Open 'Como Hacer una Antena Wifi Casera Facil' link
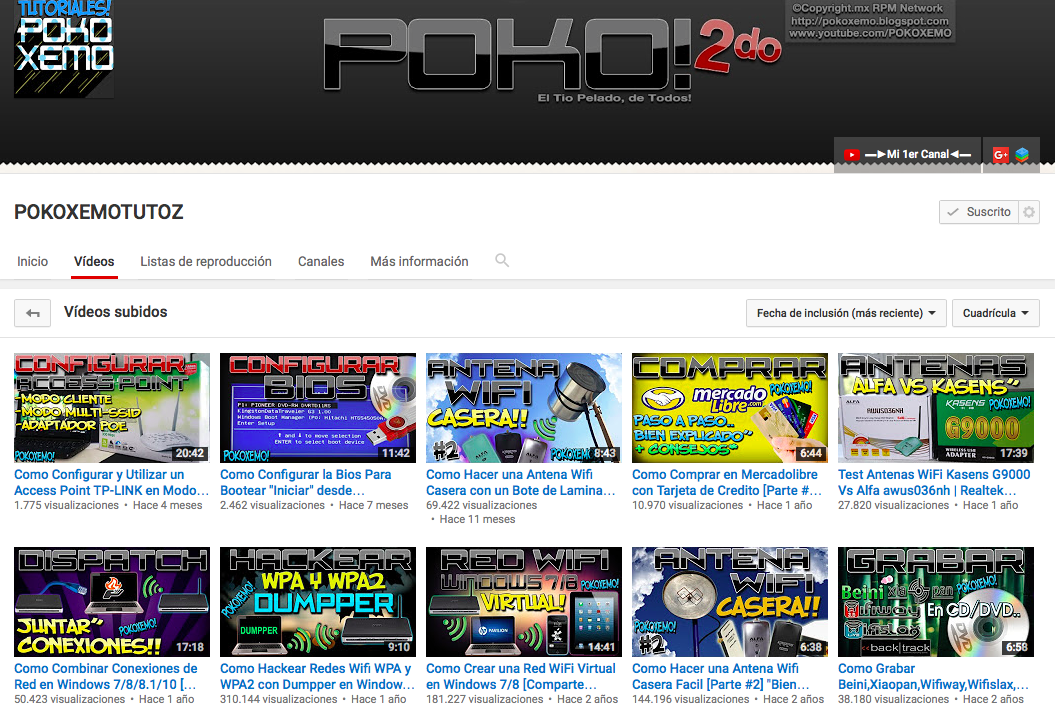1055x725 pixels. [720, 677]
